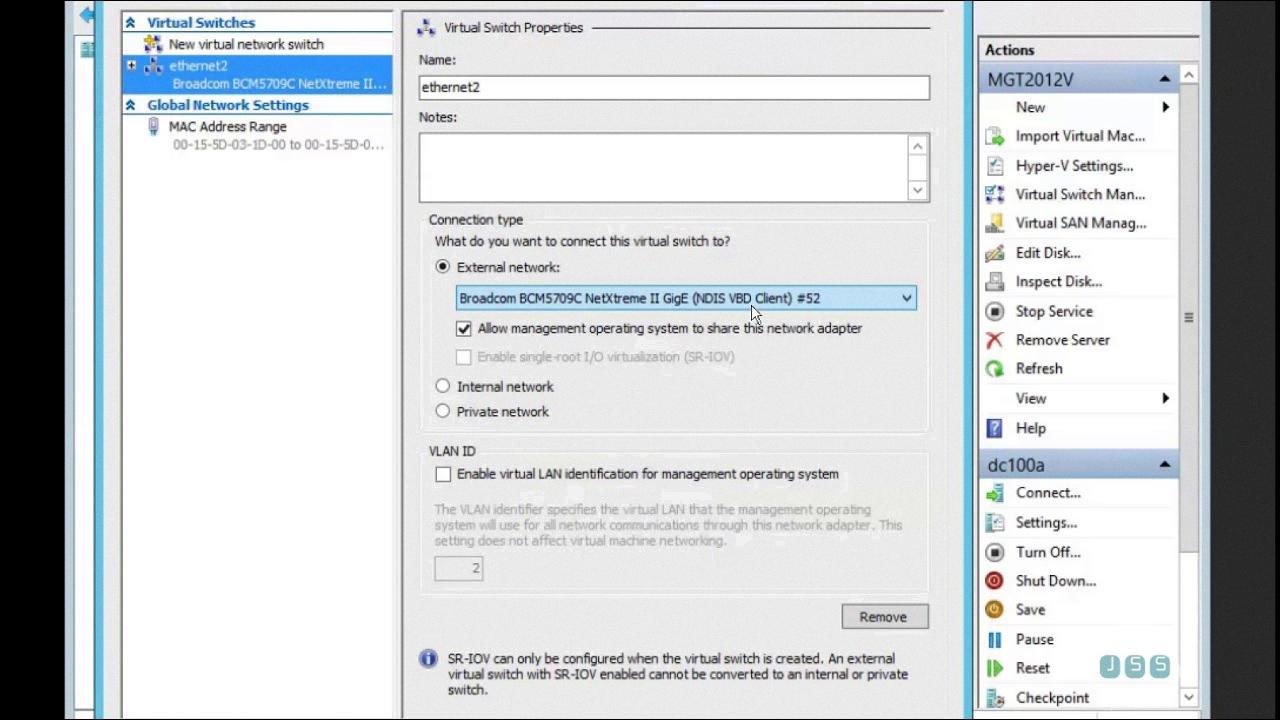1280x720 pixels.
Task: Click Inspect Disk... action
Action: pos(1058,282)
